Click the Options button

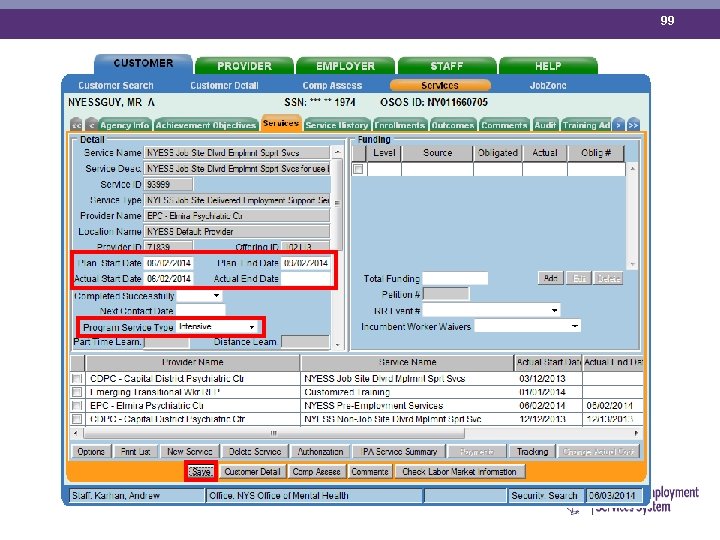(x=91, y=452)
